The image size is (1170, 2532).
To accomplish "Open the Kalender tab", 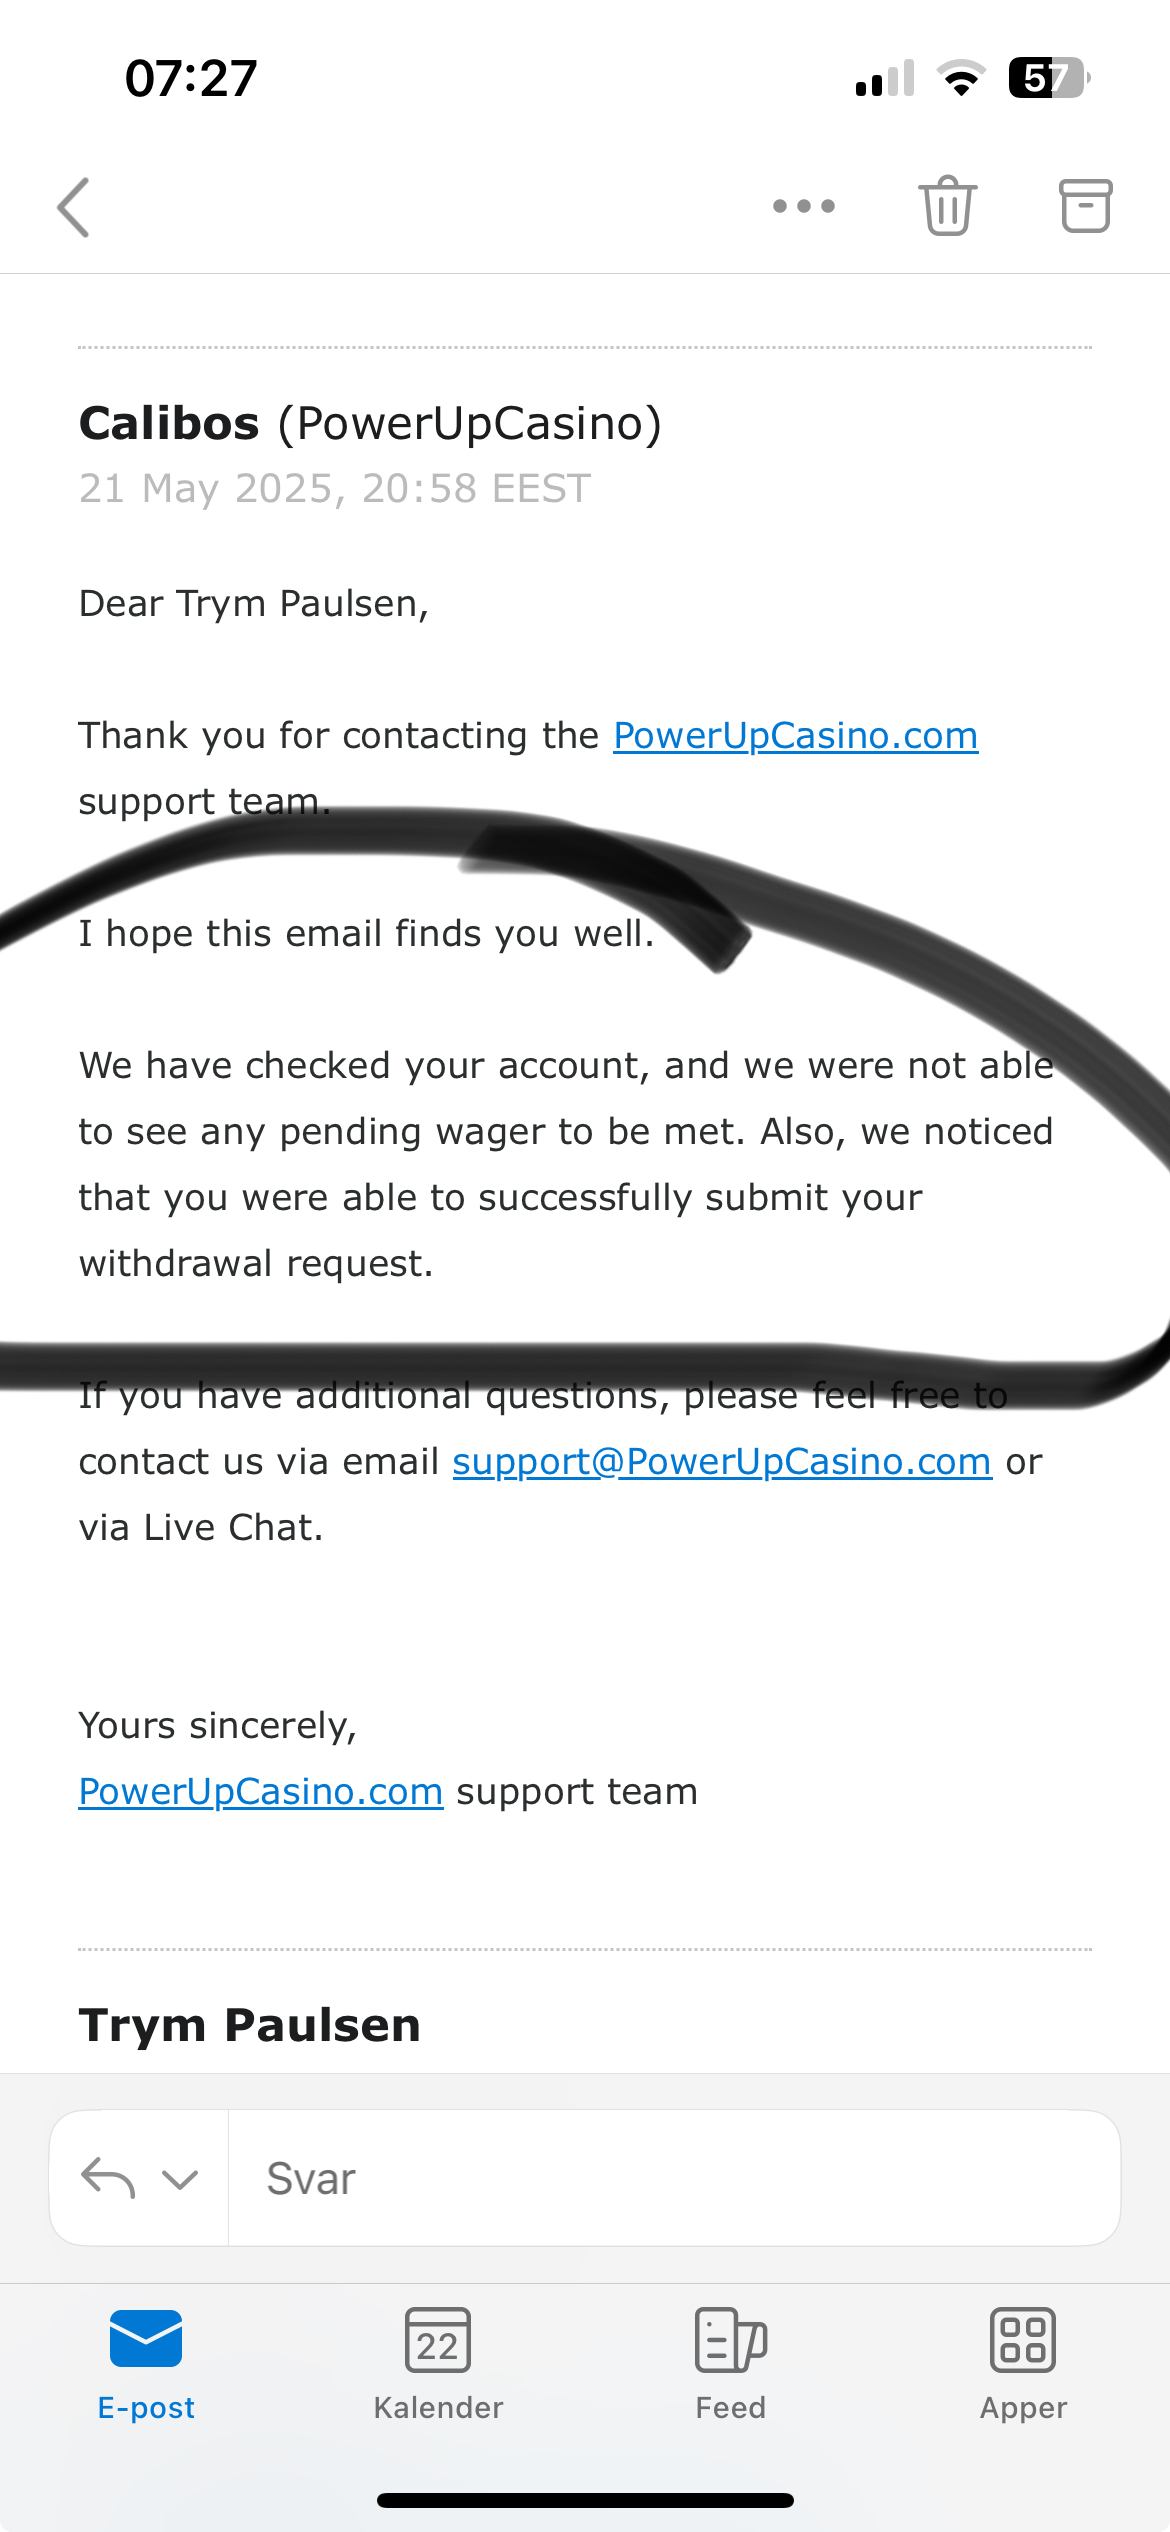I will pos(438,2364).
